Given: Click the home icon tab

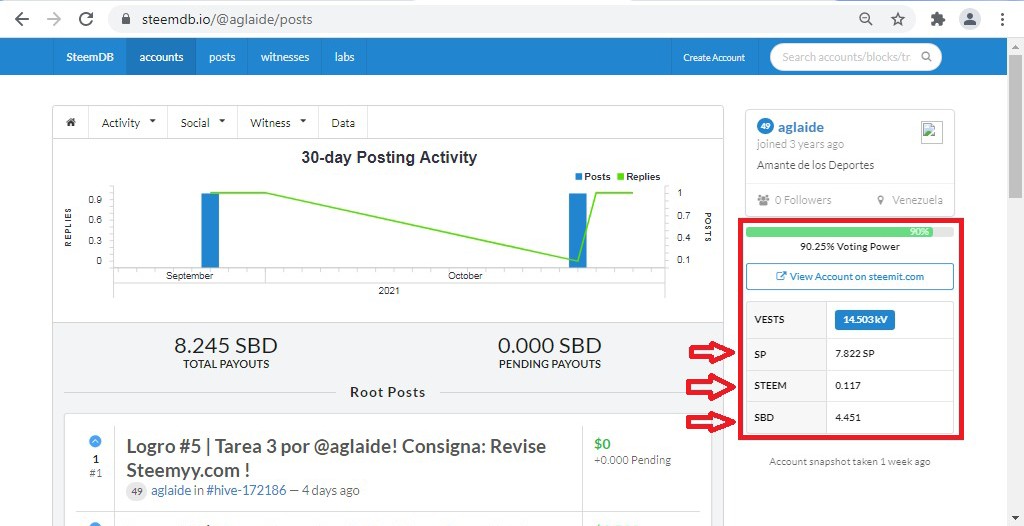Looking at the screenshot, I should click(x=71, y=122).
